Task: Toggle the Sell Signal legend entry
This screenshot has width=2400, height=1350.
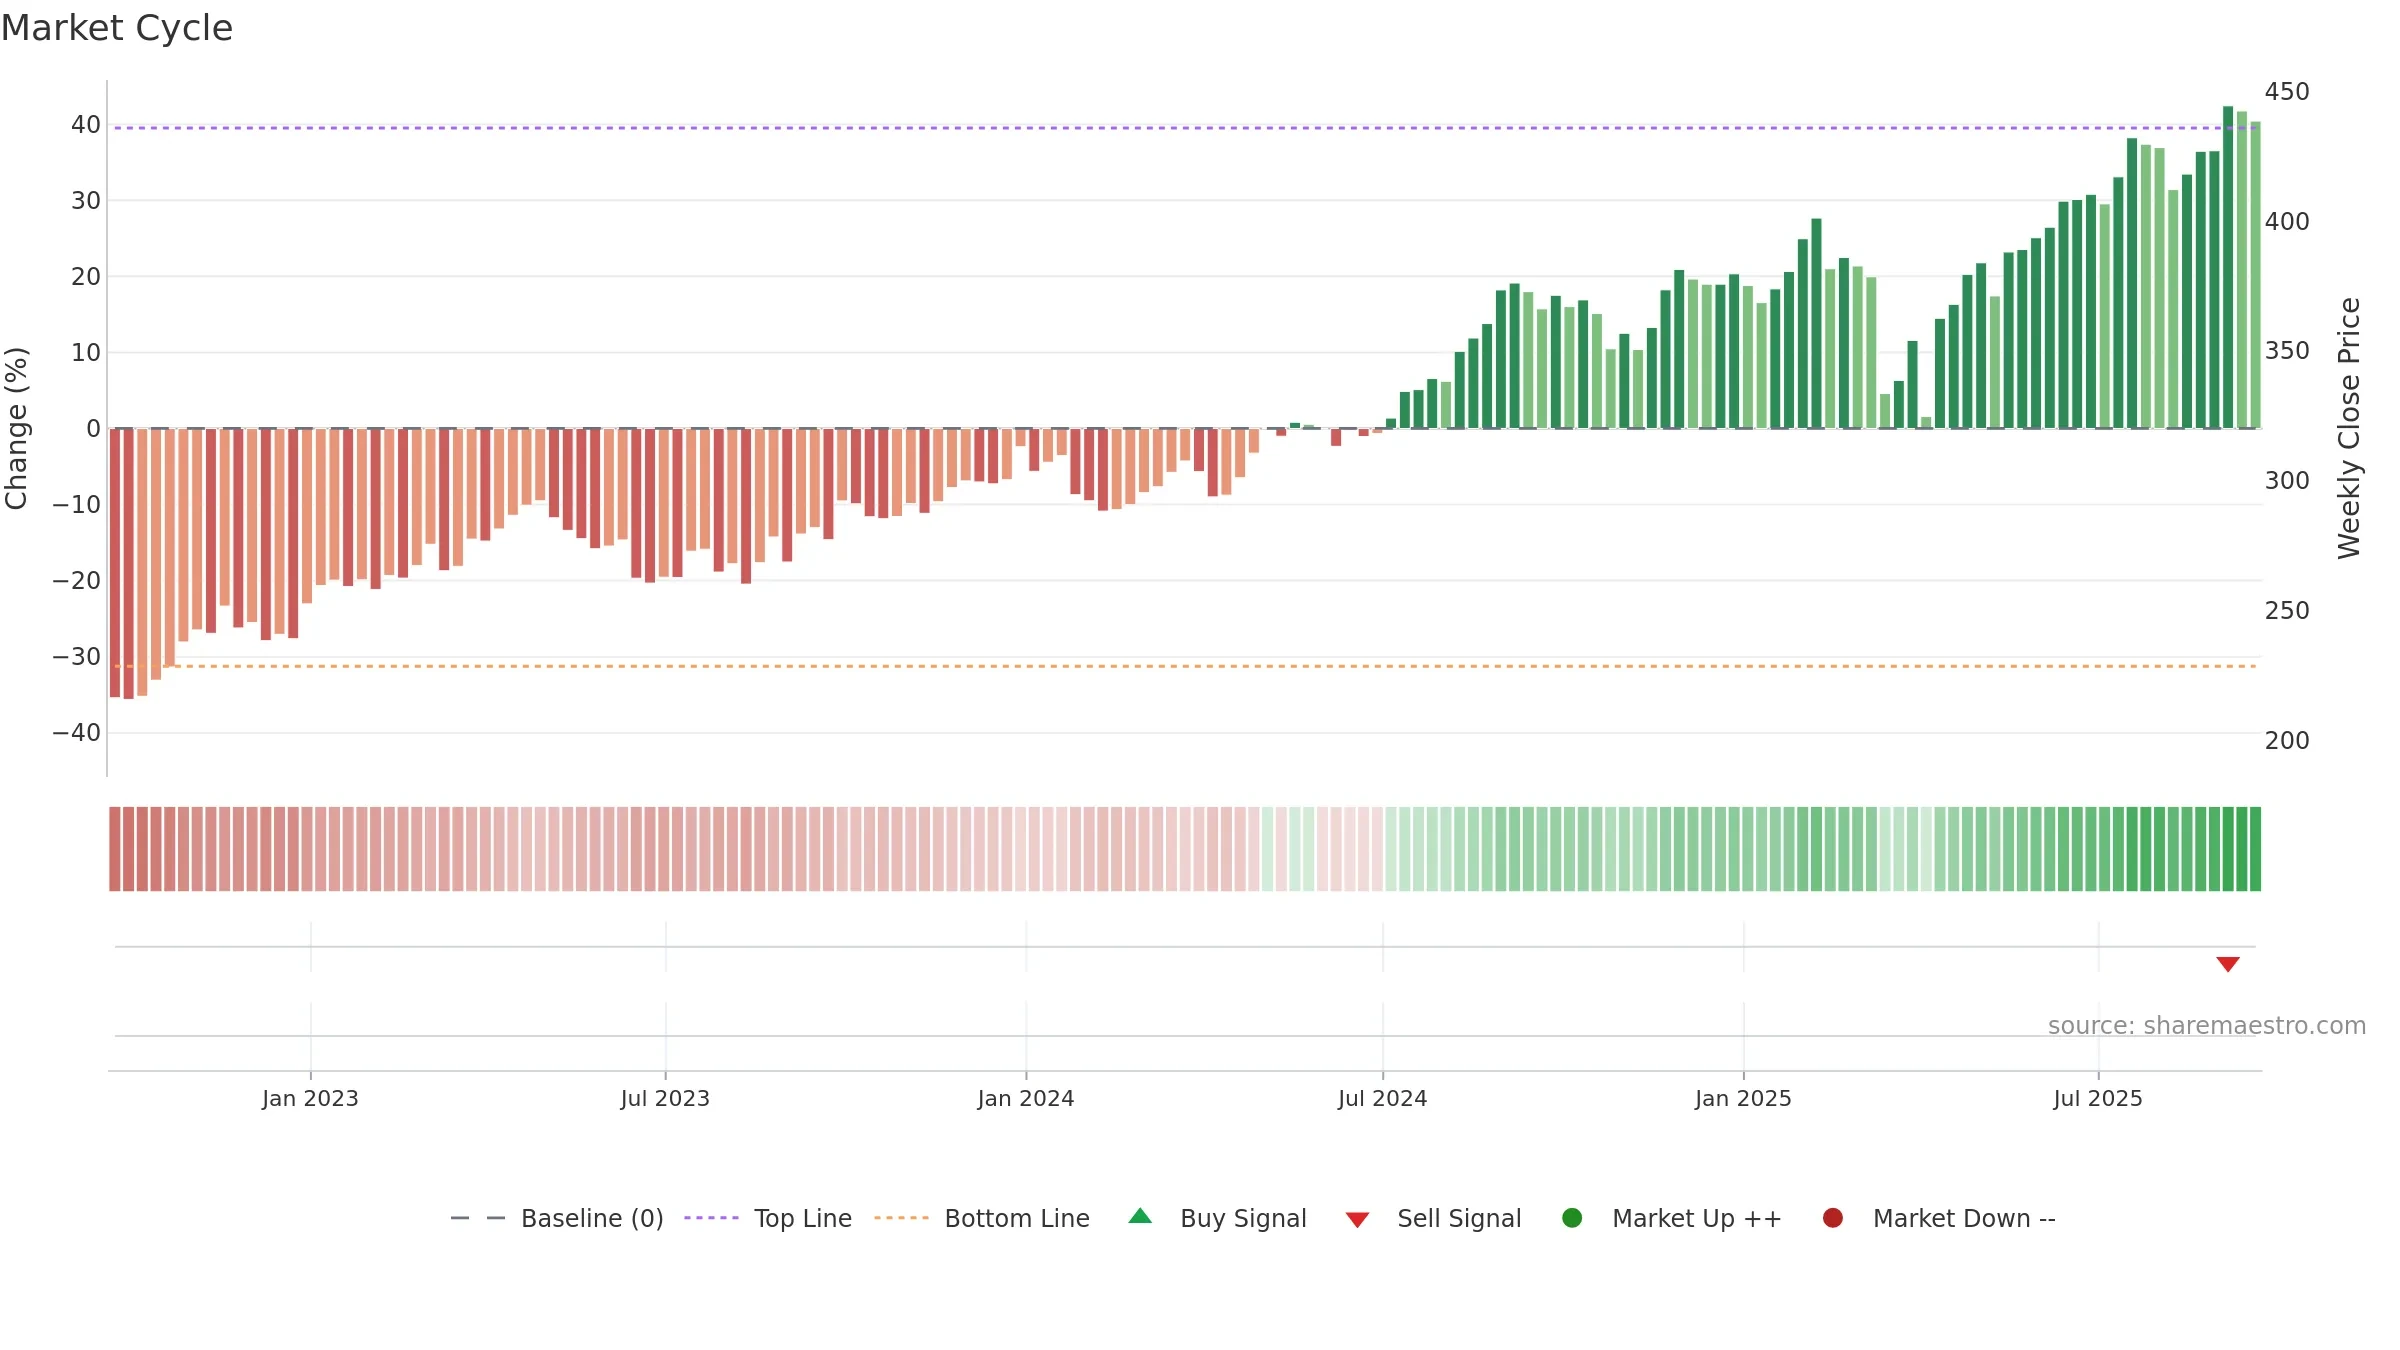Action: tap(1433, 1218)
